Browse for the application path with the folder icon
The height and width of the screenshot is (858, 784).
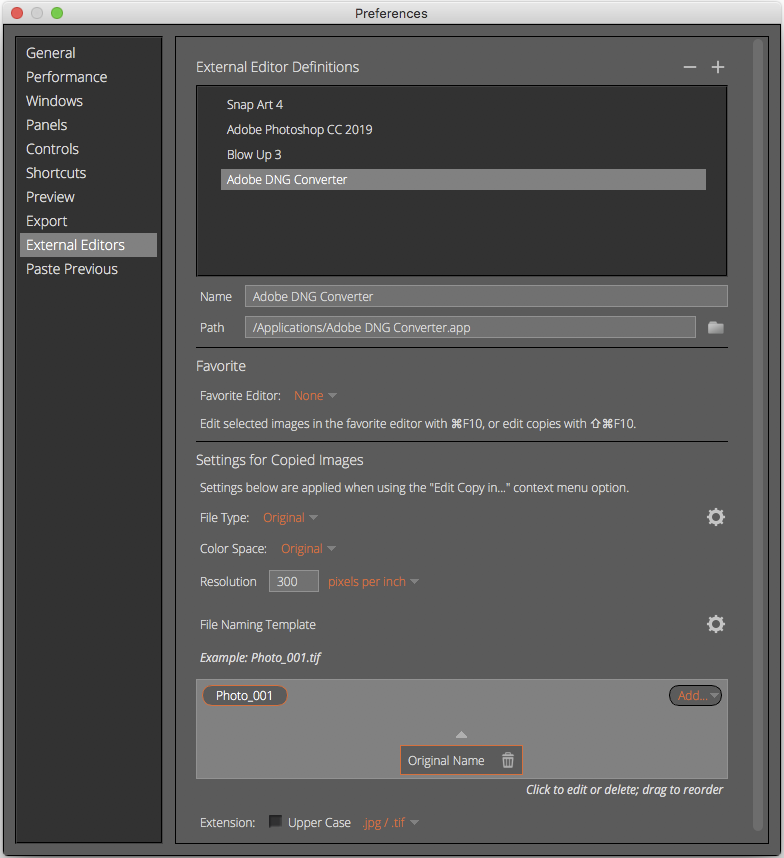716,328
